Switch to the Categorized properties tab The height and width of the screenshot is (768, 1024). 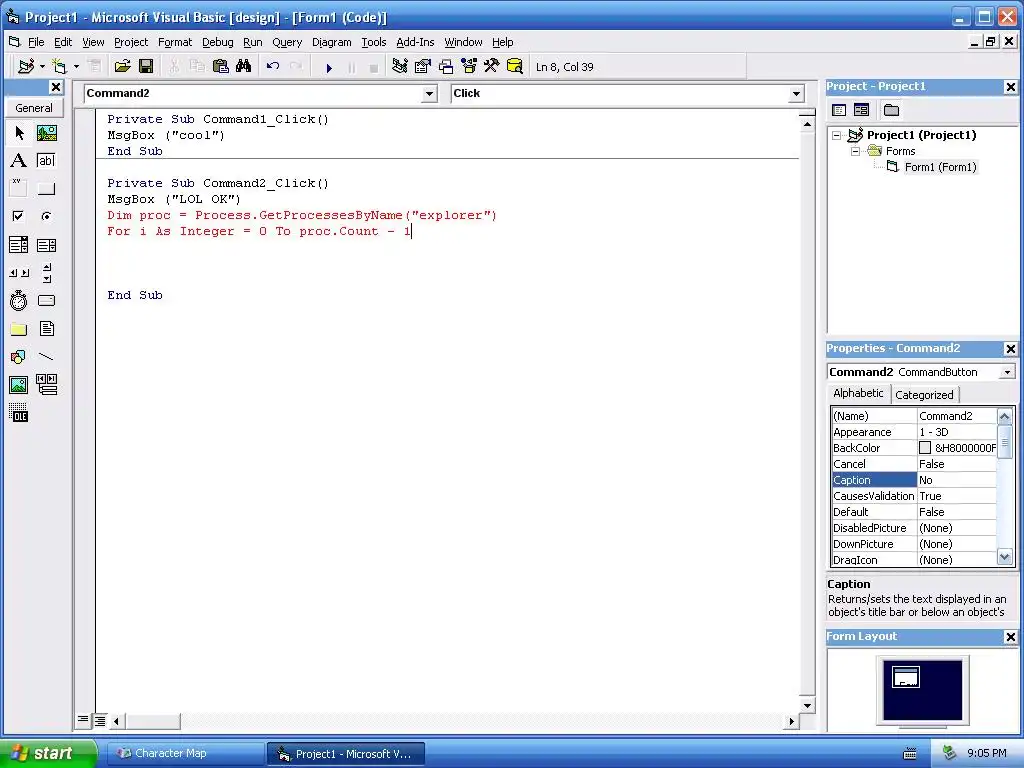[x=924, y=394]
